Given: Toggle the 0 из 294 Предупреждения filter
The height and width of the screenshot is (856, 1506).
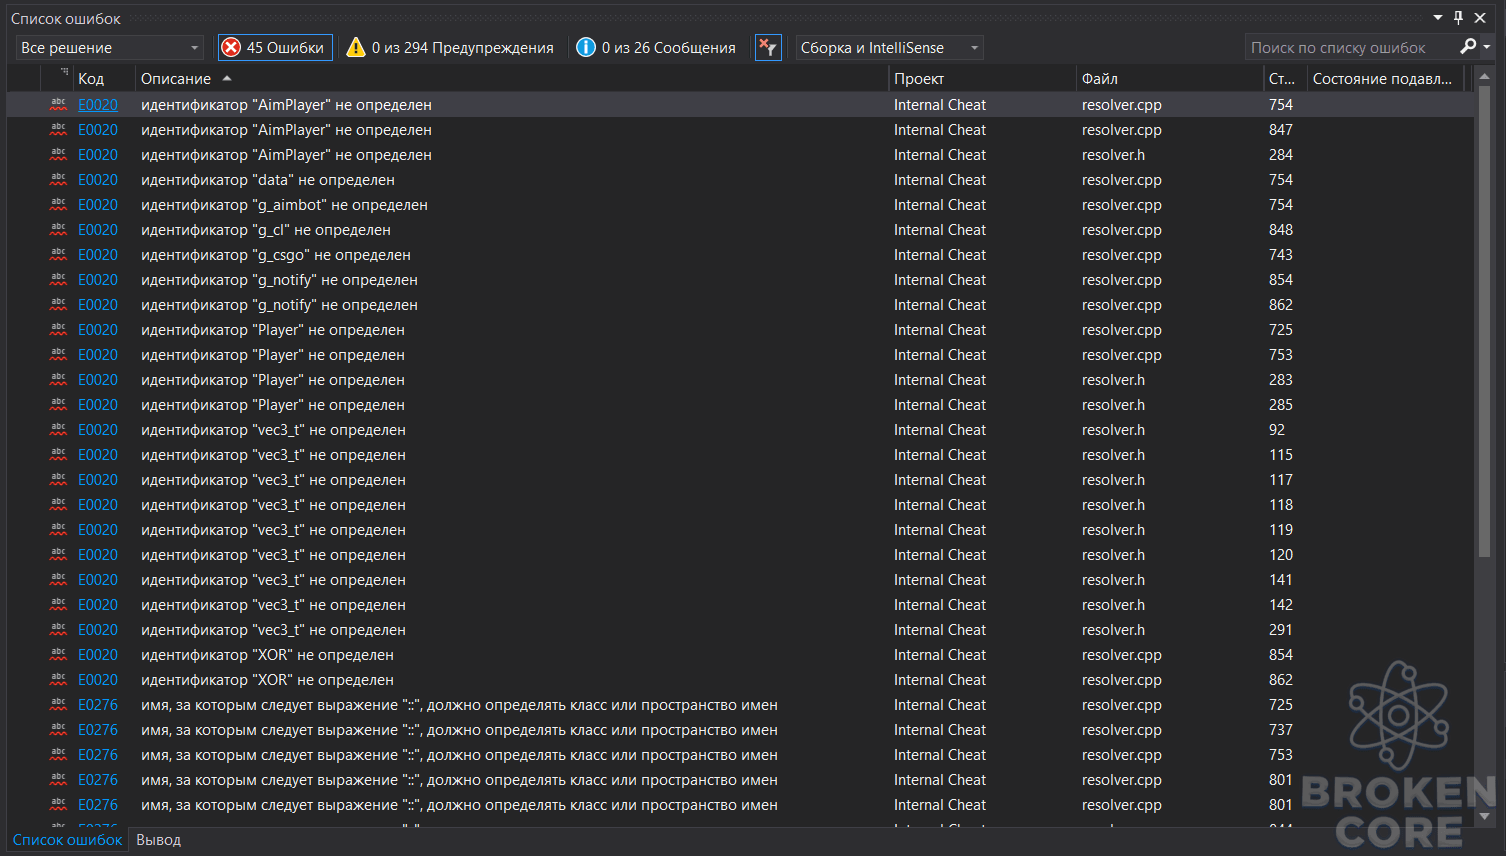Looking at the screenshot, I should pos(449,48).
